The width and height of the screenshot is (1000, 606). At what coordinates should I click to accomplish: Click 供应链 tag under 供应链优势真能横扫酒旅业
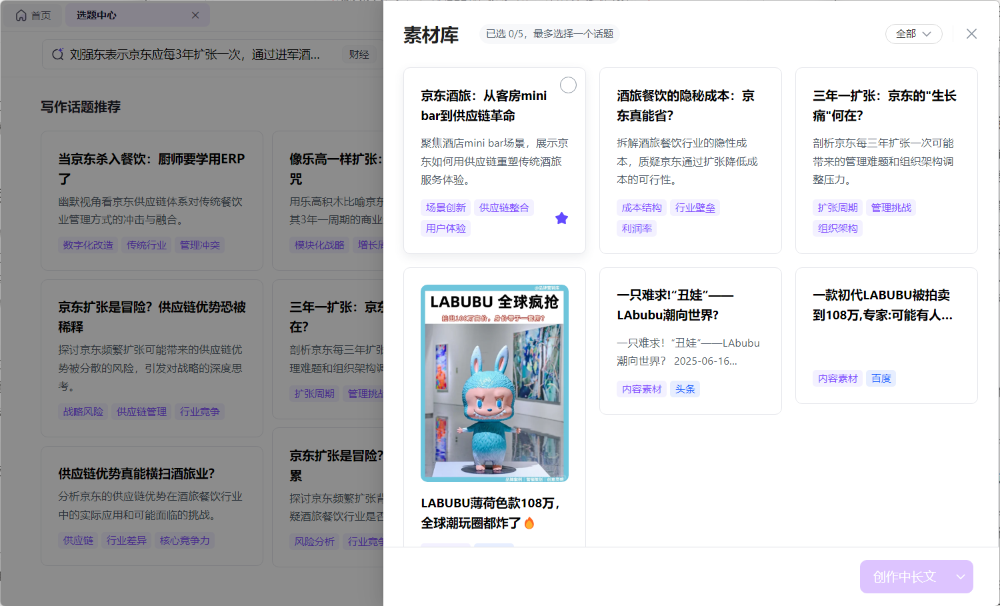pos(78,540)
